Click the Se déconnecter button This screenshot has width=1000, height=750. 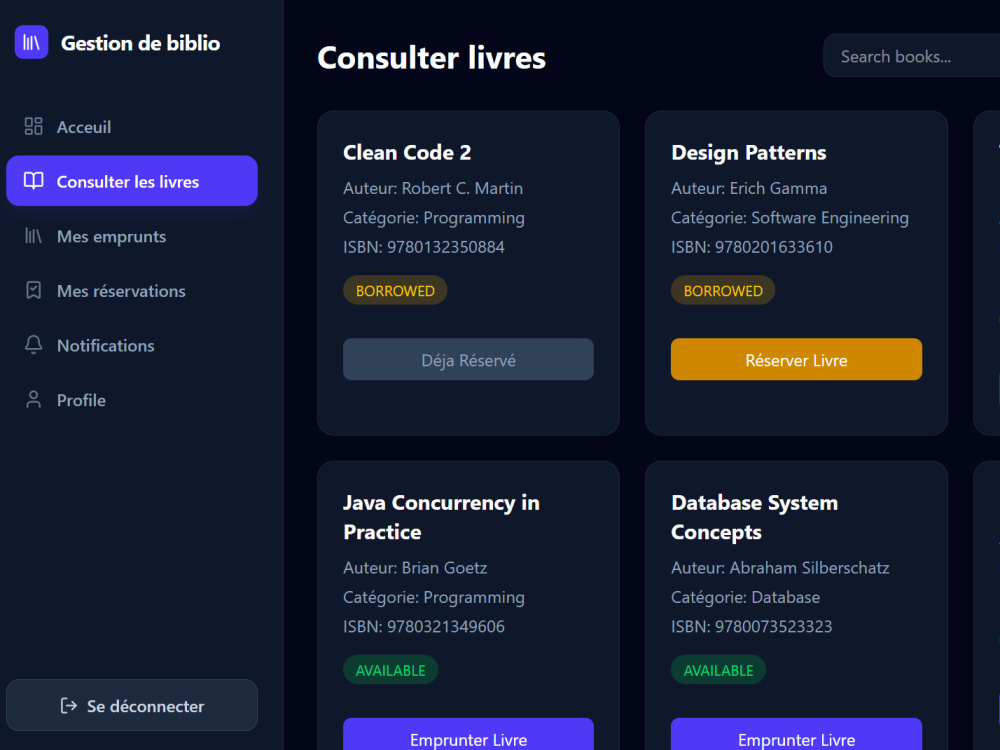coord(132,705)
